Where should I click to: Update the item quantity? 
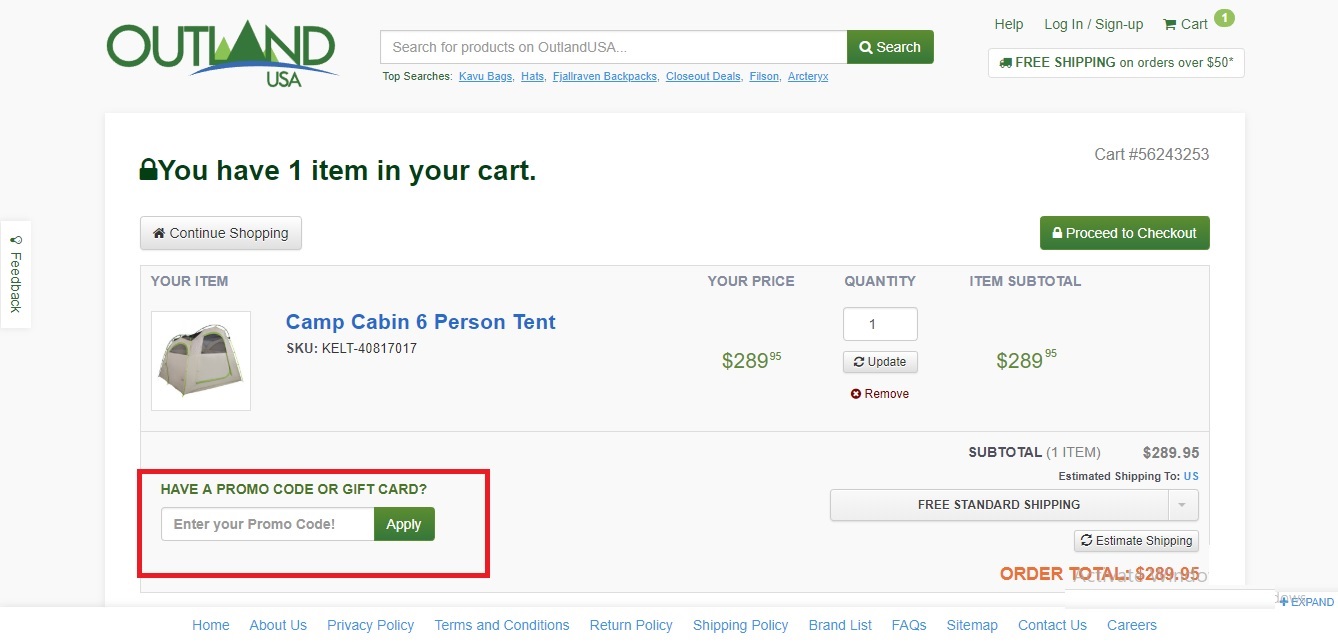880,362
